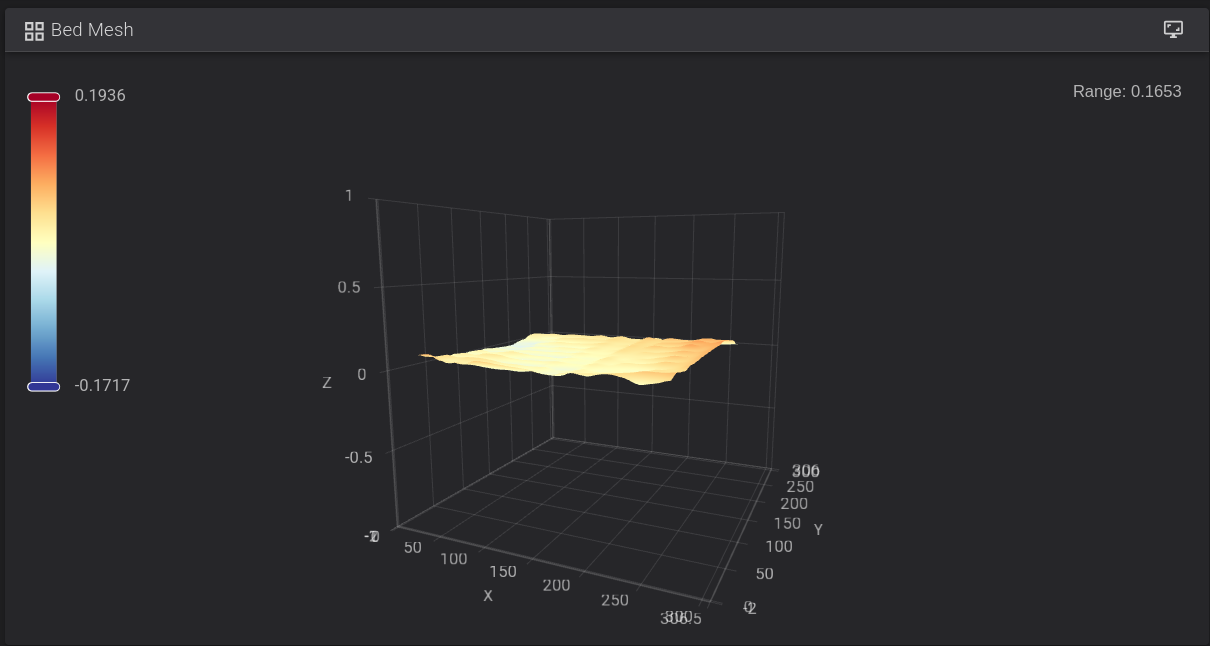1210x646 pixels.
Task: Click the X axis label
Action: (x=488, y=596)
